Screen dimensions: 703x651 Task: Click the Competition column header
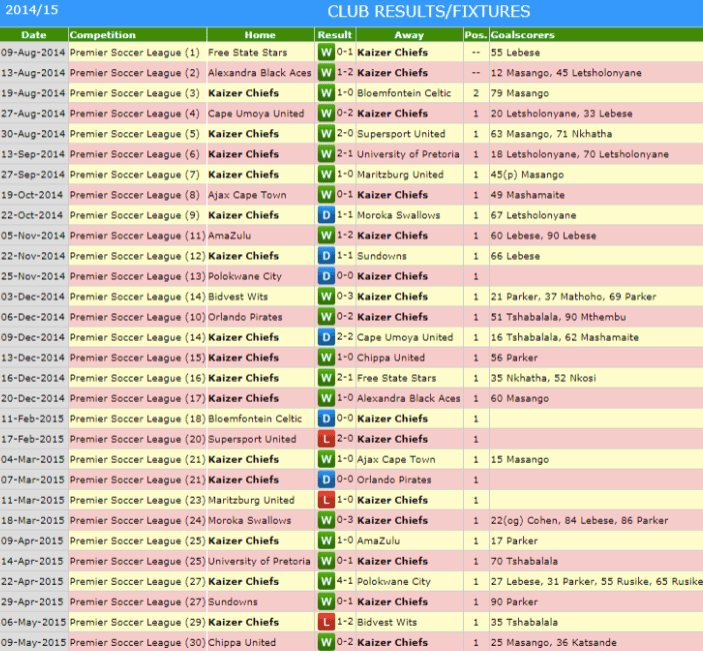tap(137, 35)
